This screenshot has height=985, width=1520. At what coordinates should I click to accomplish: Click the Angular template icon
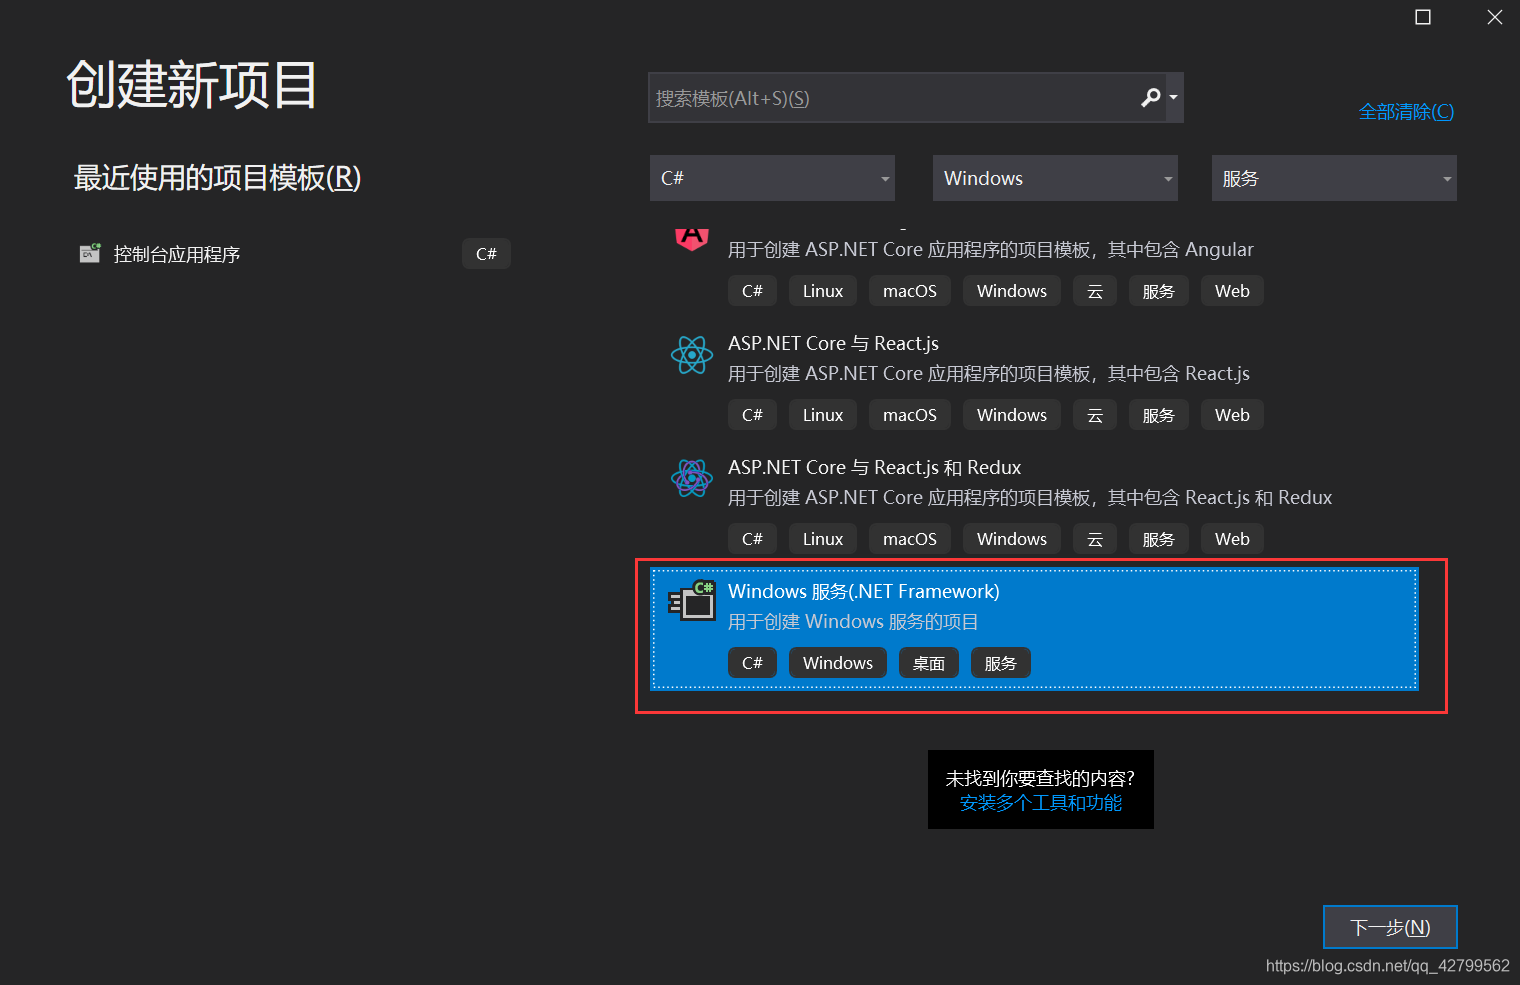click(x=692, y=238)
